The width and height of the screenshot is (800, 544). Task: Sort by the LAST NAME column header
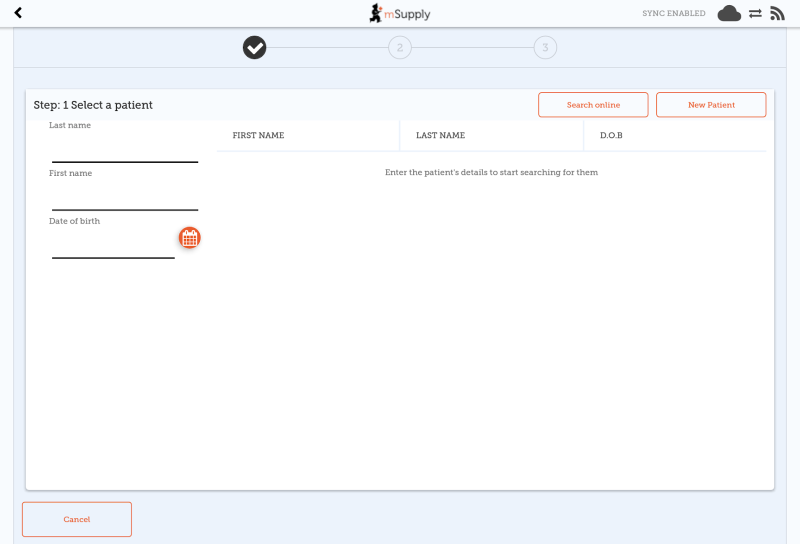[x=440, y=135]
